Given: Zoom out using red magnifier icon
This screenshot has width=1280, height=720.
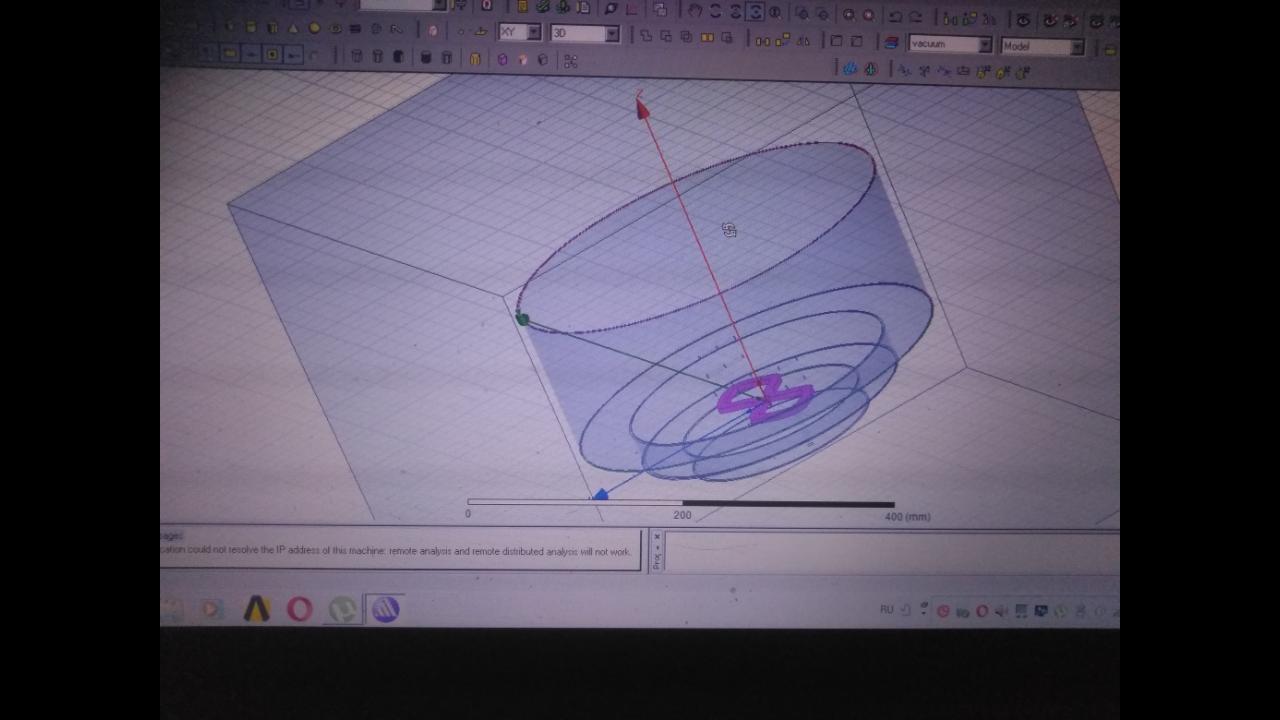Looking at the screenshot, I should (x=868, y=15).
